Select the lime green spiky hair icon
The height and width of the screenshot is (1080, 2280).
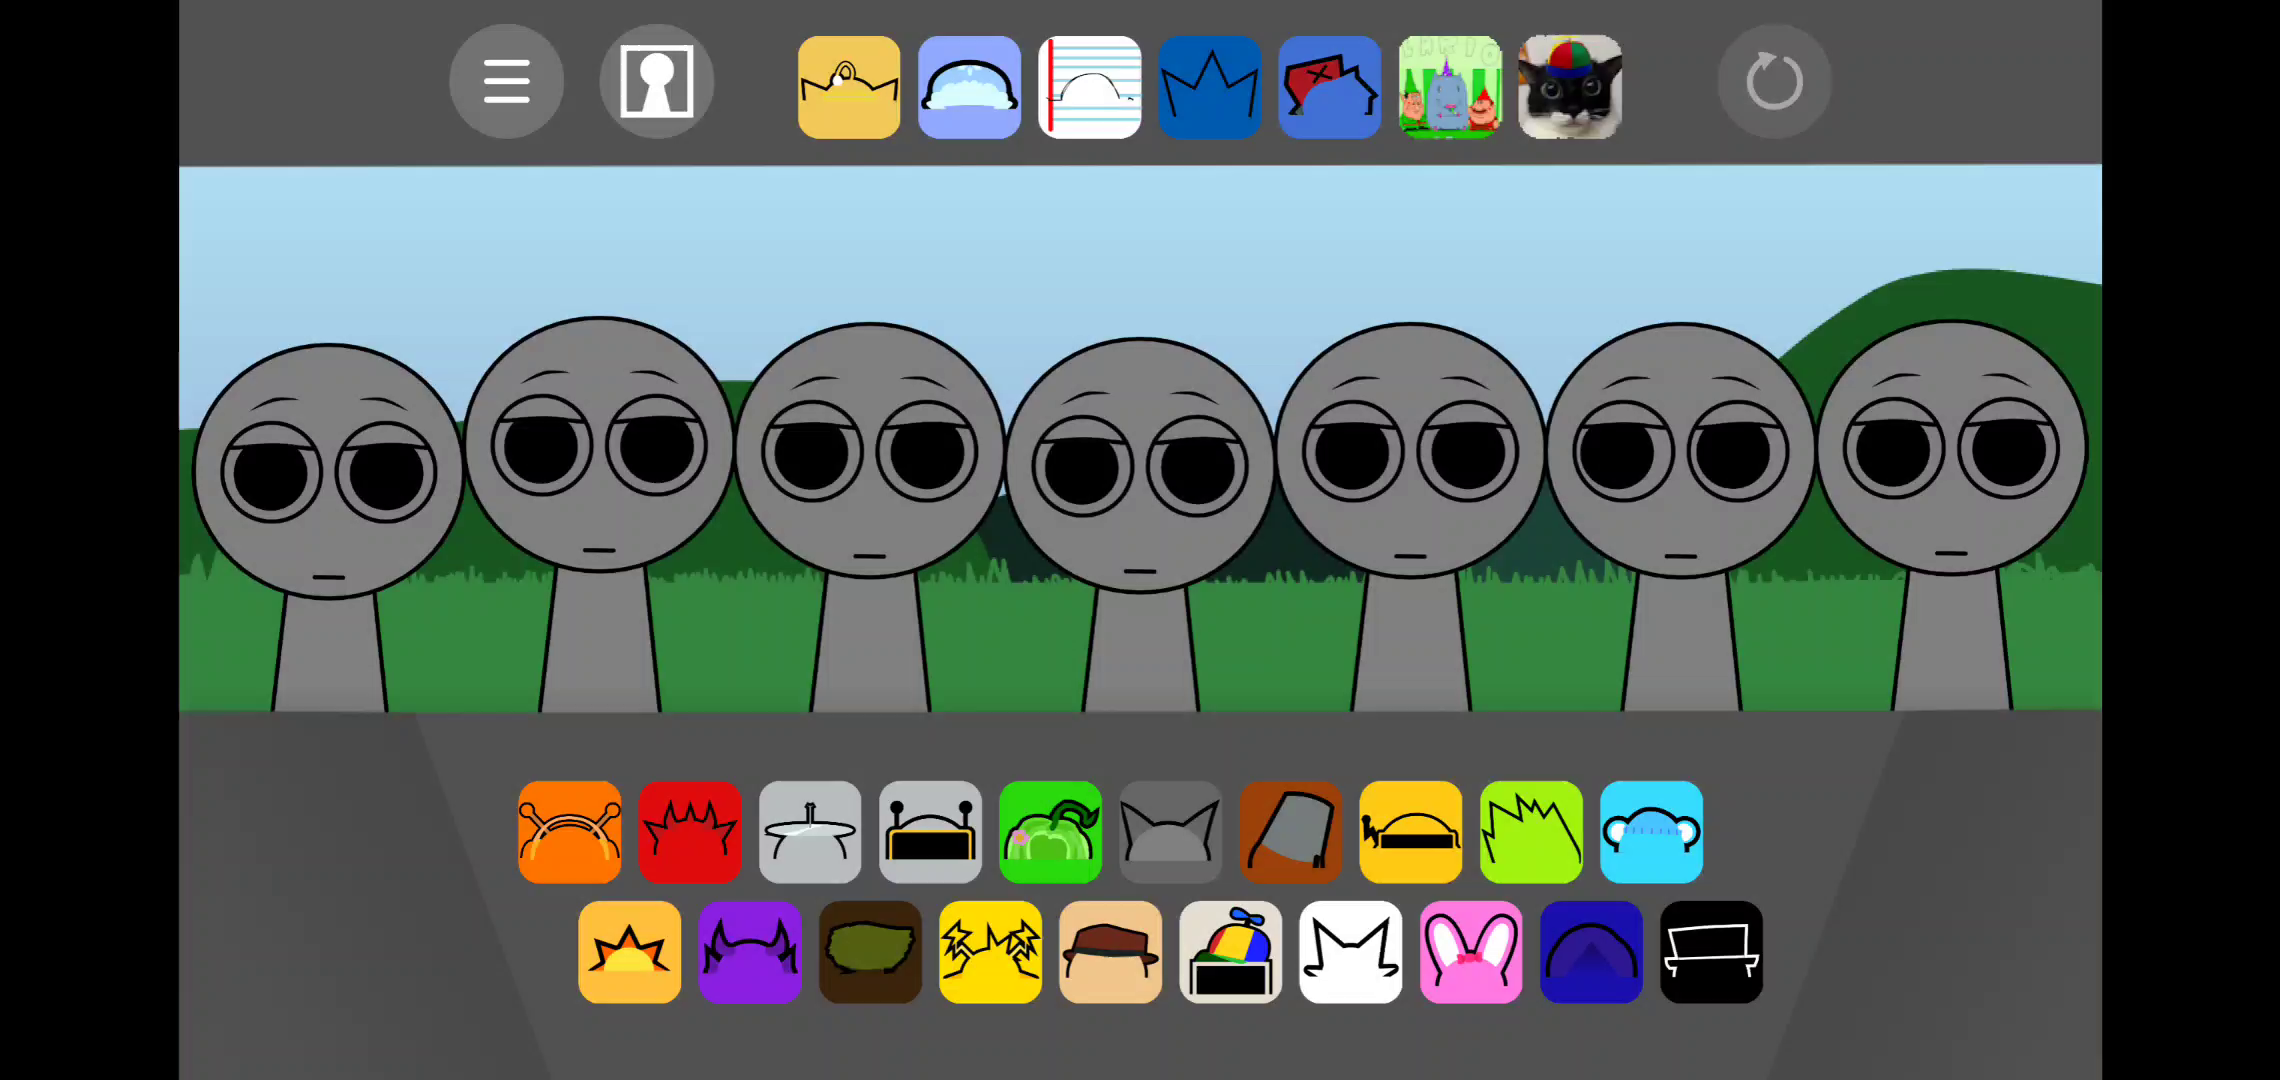pos(1530,832)
